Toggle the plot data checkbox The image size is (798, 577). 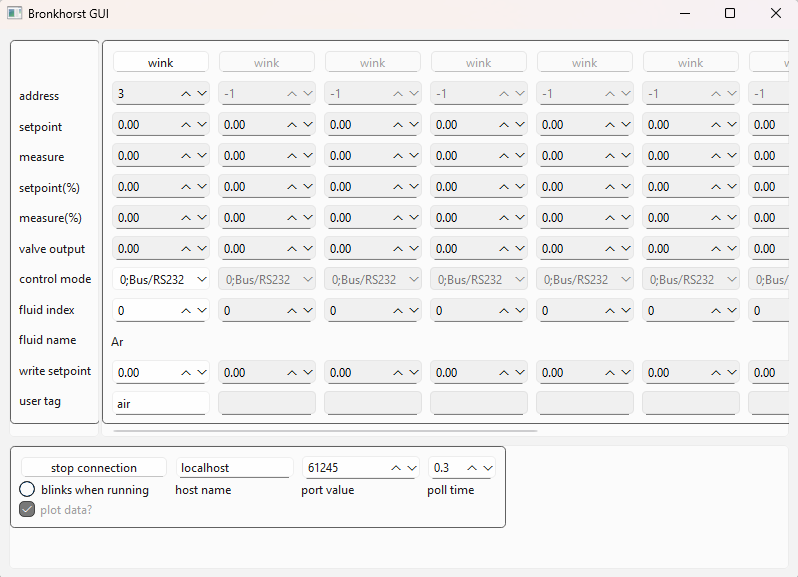[x=28, y=510]
